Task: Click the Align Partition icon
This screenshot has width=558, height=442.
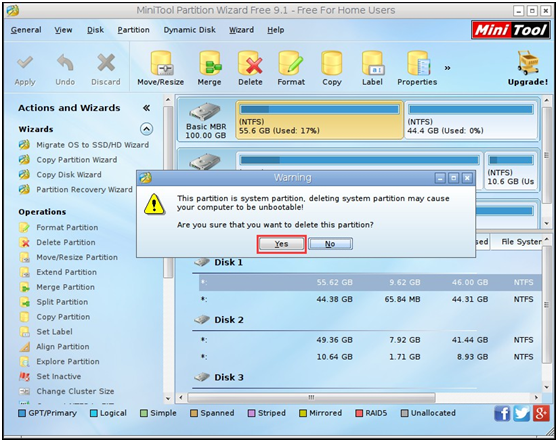Action: pos(25,347)
